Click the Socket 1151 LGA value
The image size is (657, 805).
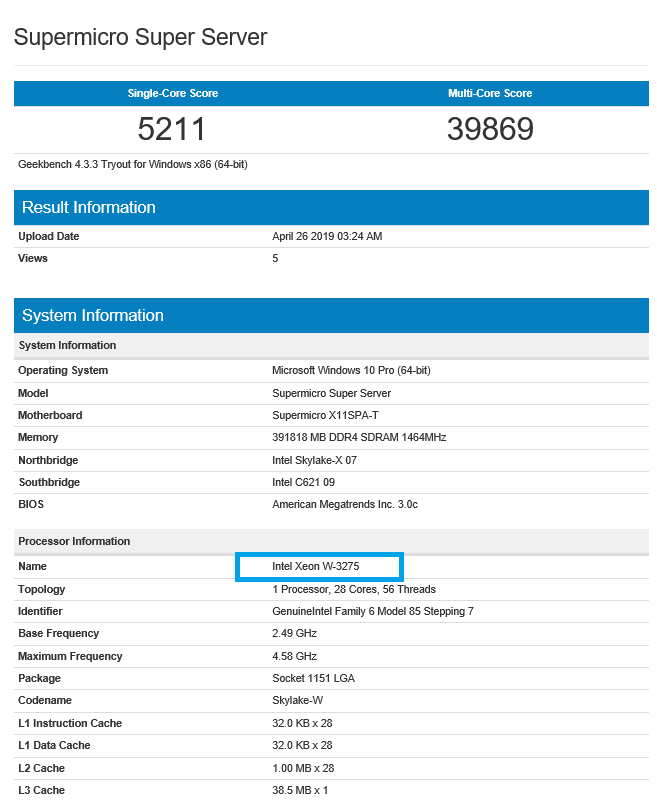(313, 678)
